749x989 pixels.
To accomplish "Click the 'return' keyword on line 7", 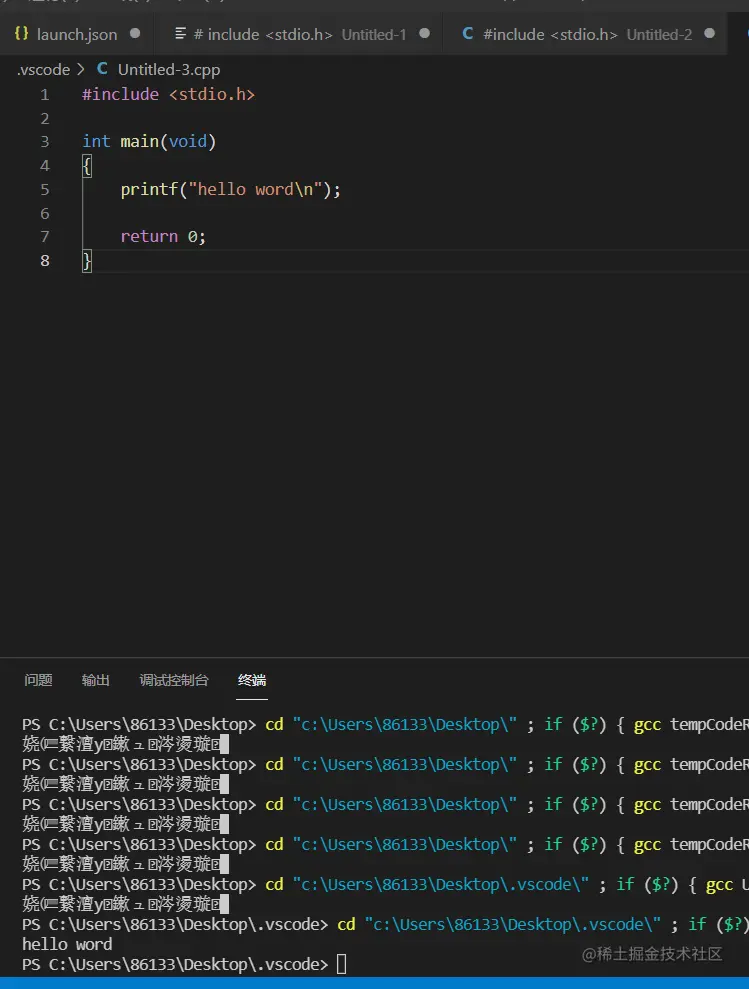I will pyautogui.click(x=149, y=237).
